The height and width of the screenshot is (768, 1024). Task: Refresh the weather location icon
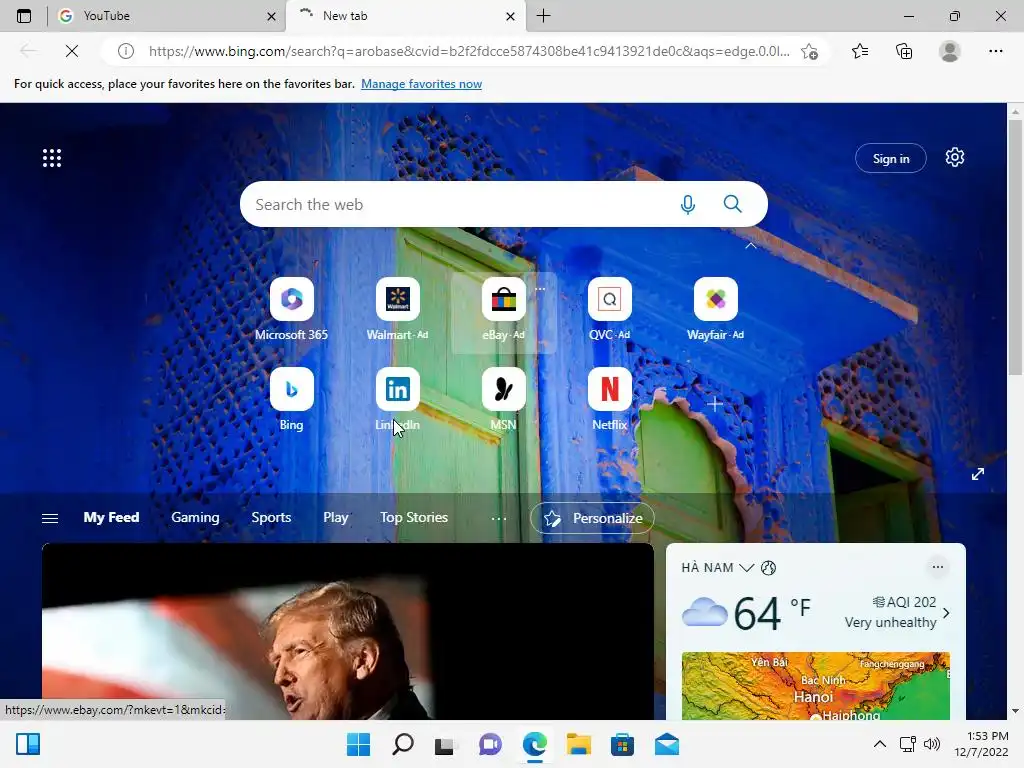(x=769, y=568)
